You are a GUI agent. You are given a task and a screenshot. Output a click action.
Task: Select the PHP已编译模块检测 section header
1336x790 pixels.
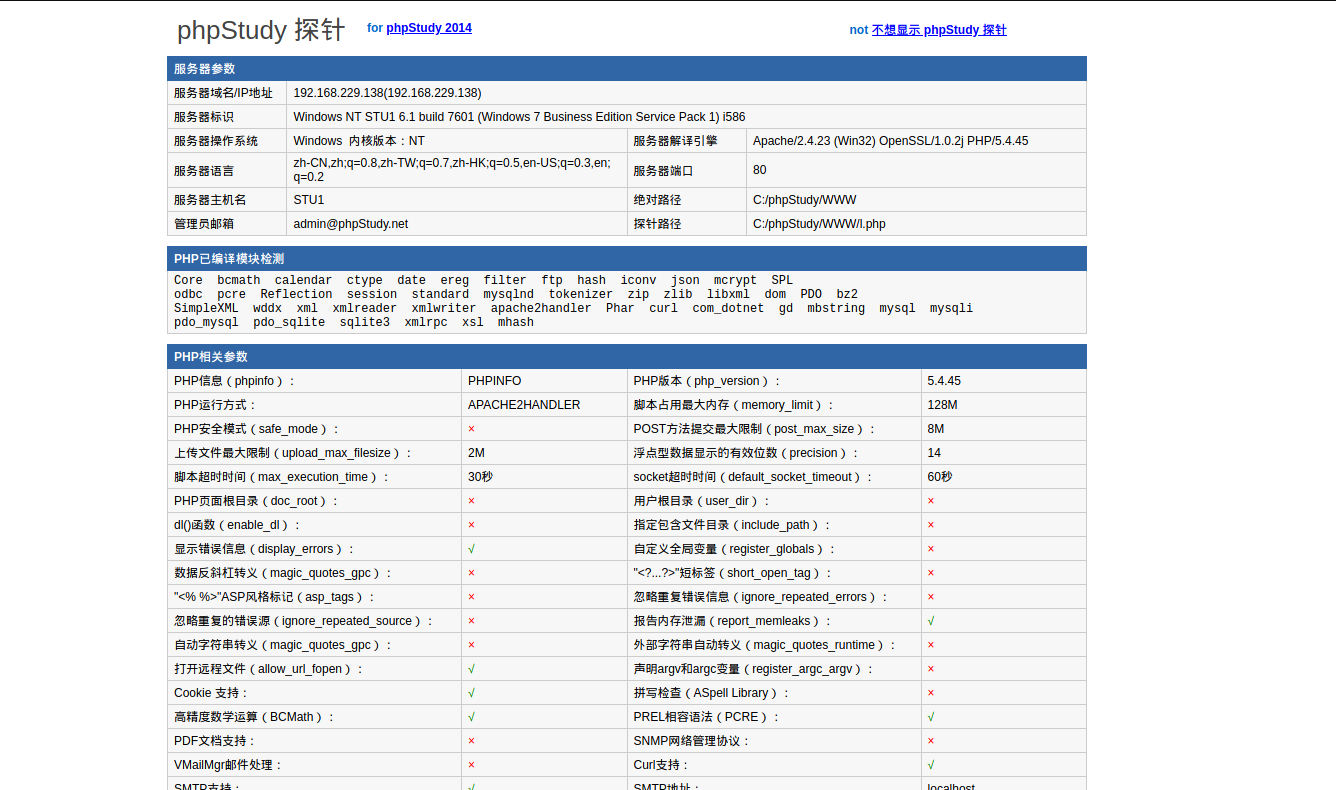tap(229, 259)
